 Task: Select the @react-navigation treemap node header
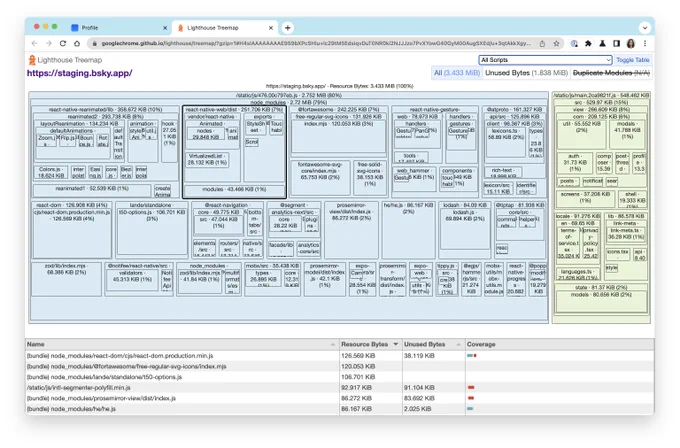(x=227, y=205)
